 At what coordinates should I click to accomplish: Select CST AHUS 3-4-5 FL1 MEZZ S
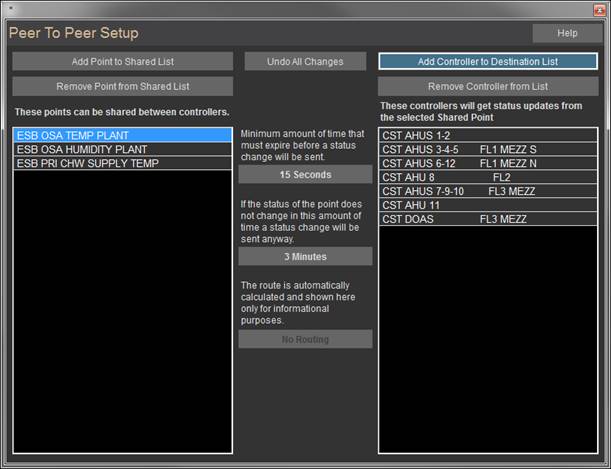click(487, 149)
